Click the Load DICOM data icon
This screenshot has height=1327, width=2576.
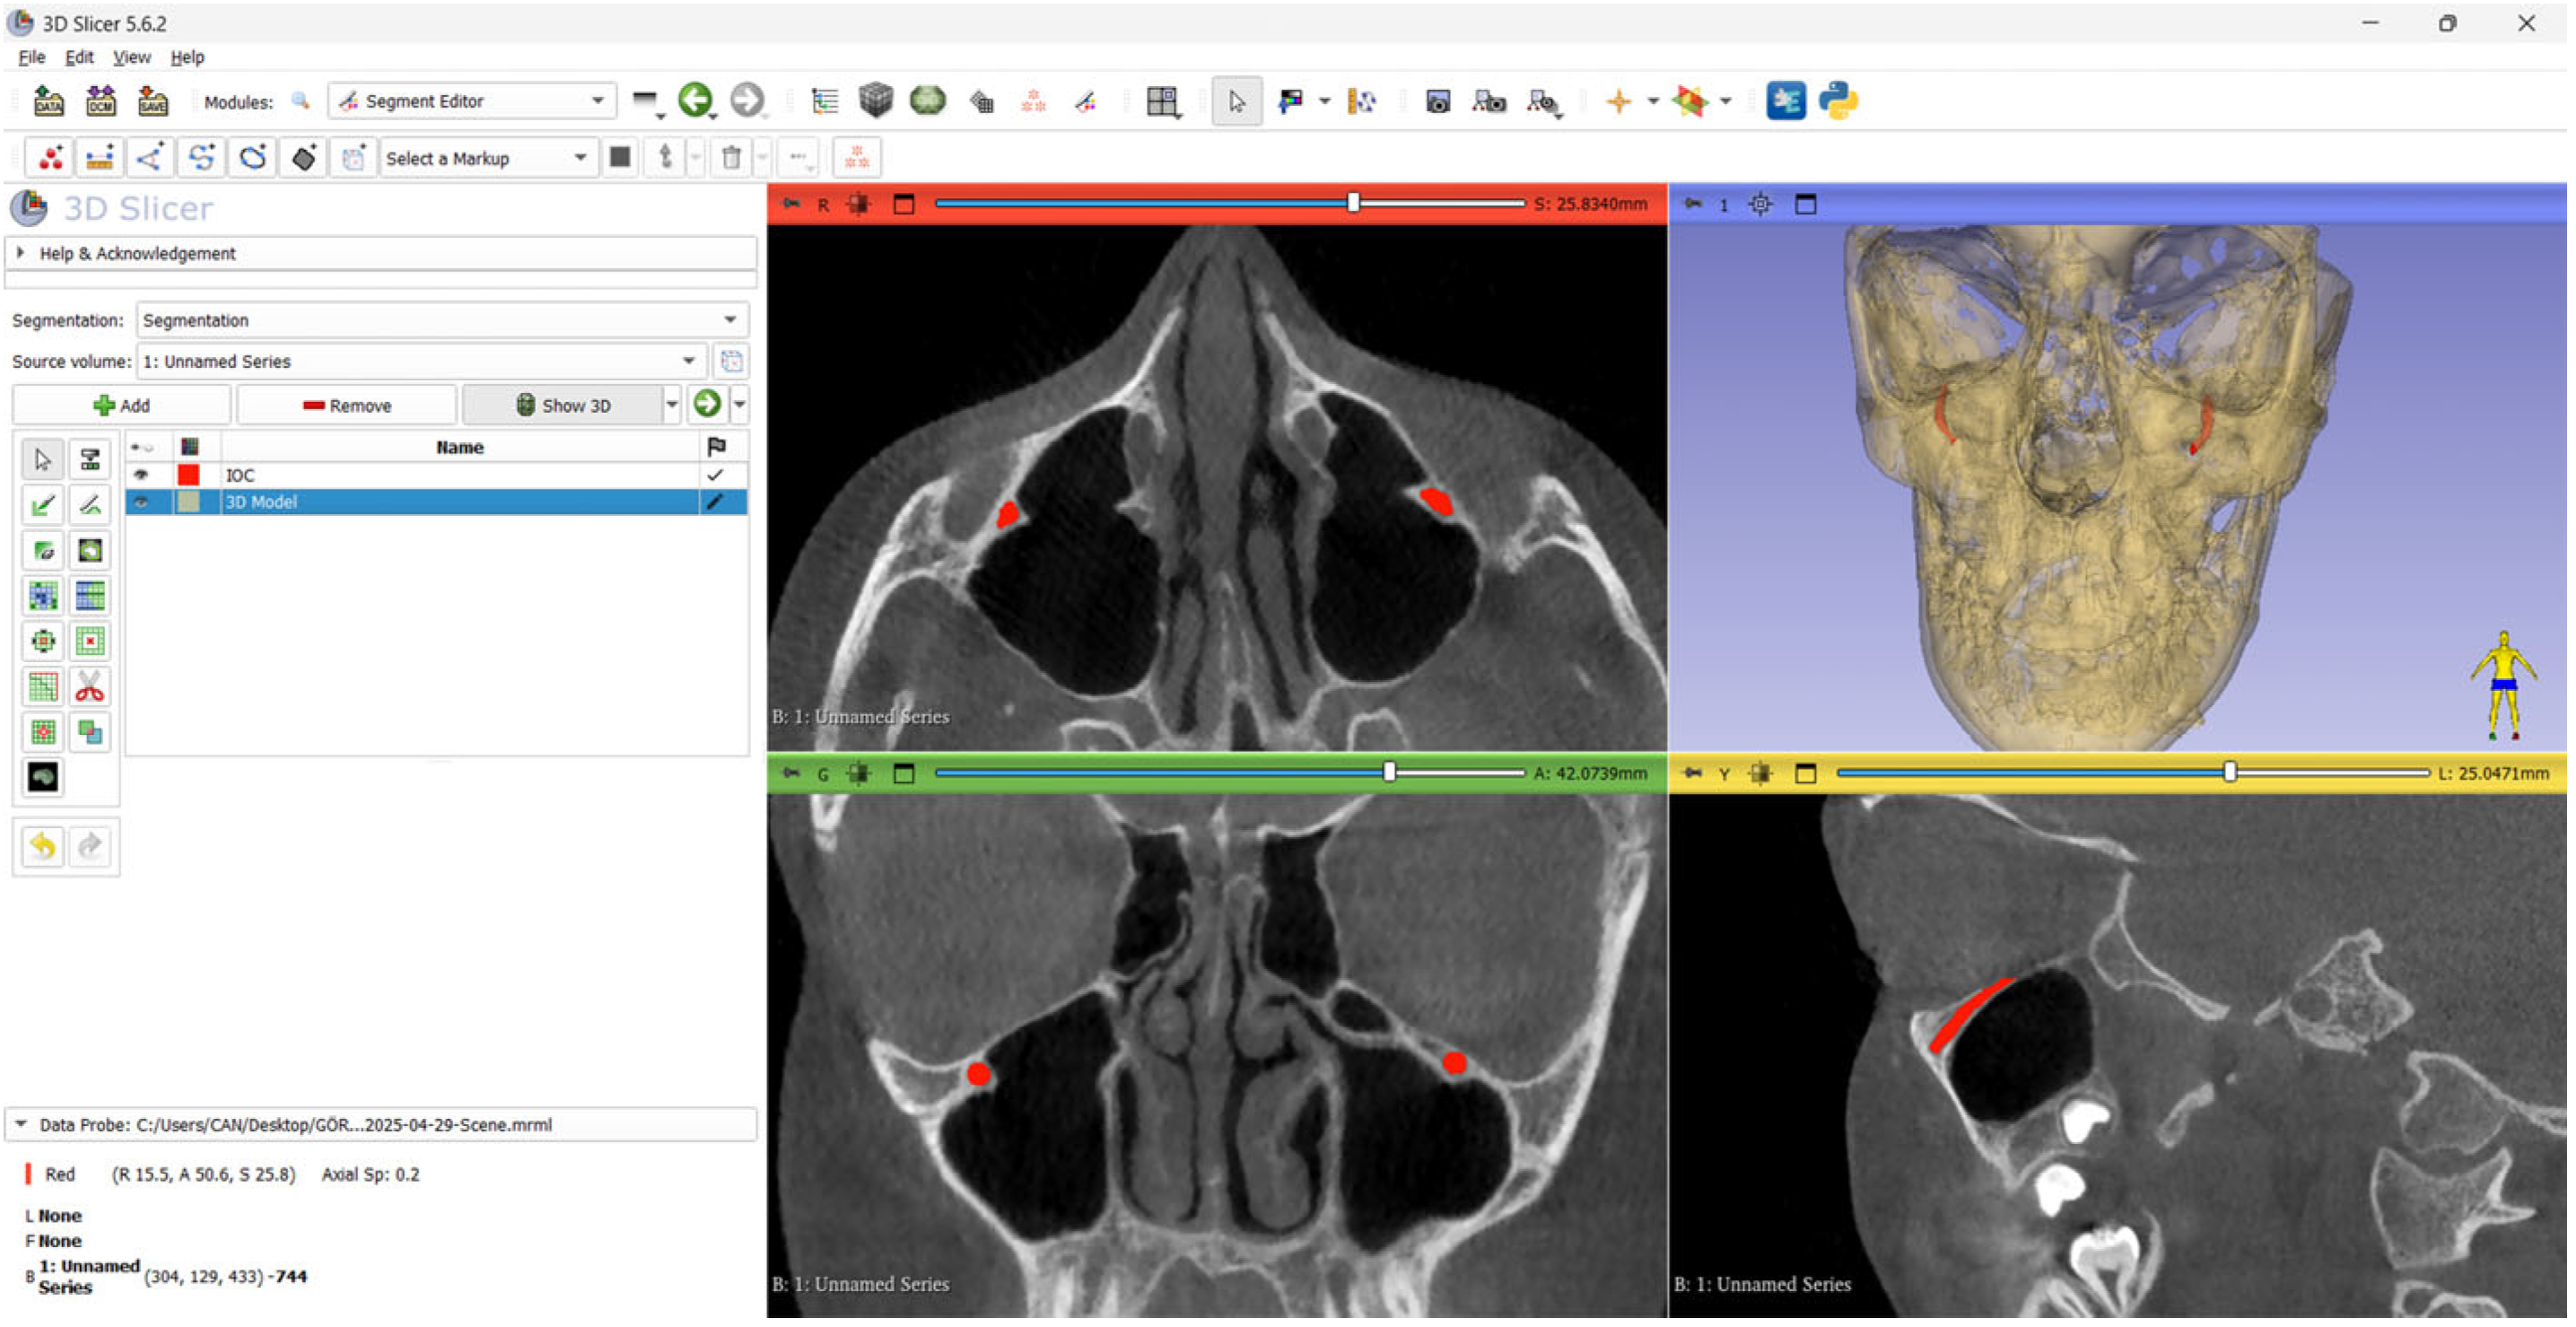pyautogui.click(x=101, y=101)
